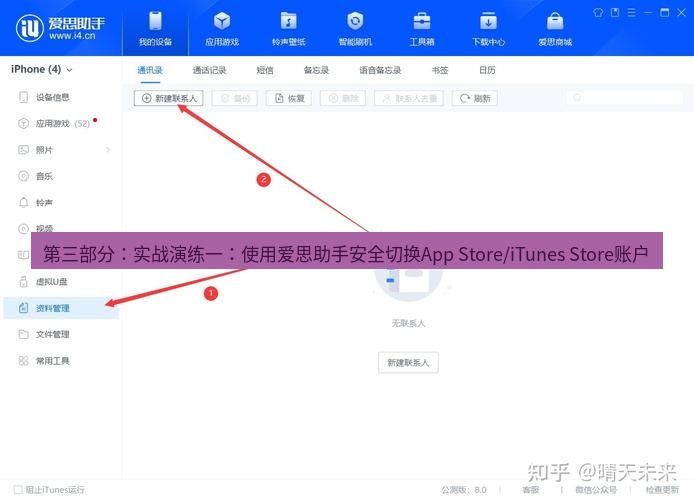
Task: Switch to the 书签 tab
Action: pyautogui.click(x=440, y=70)
